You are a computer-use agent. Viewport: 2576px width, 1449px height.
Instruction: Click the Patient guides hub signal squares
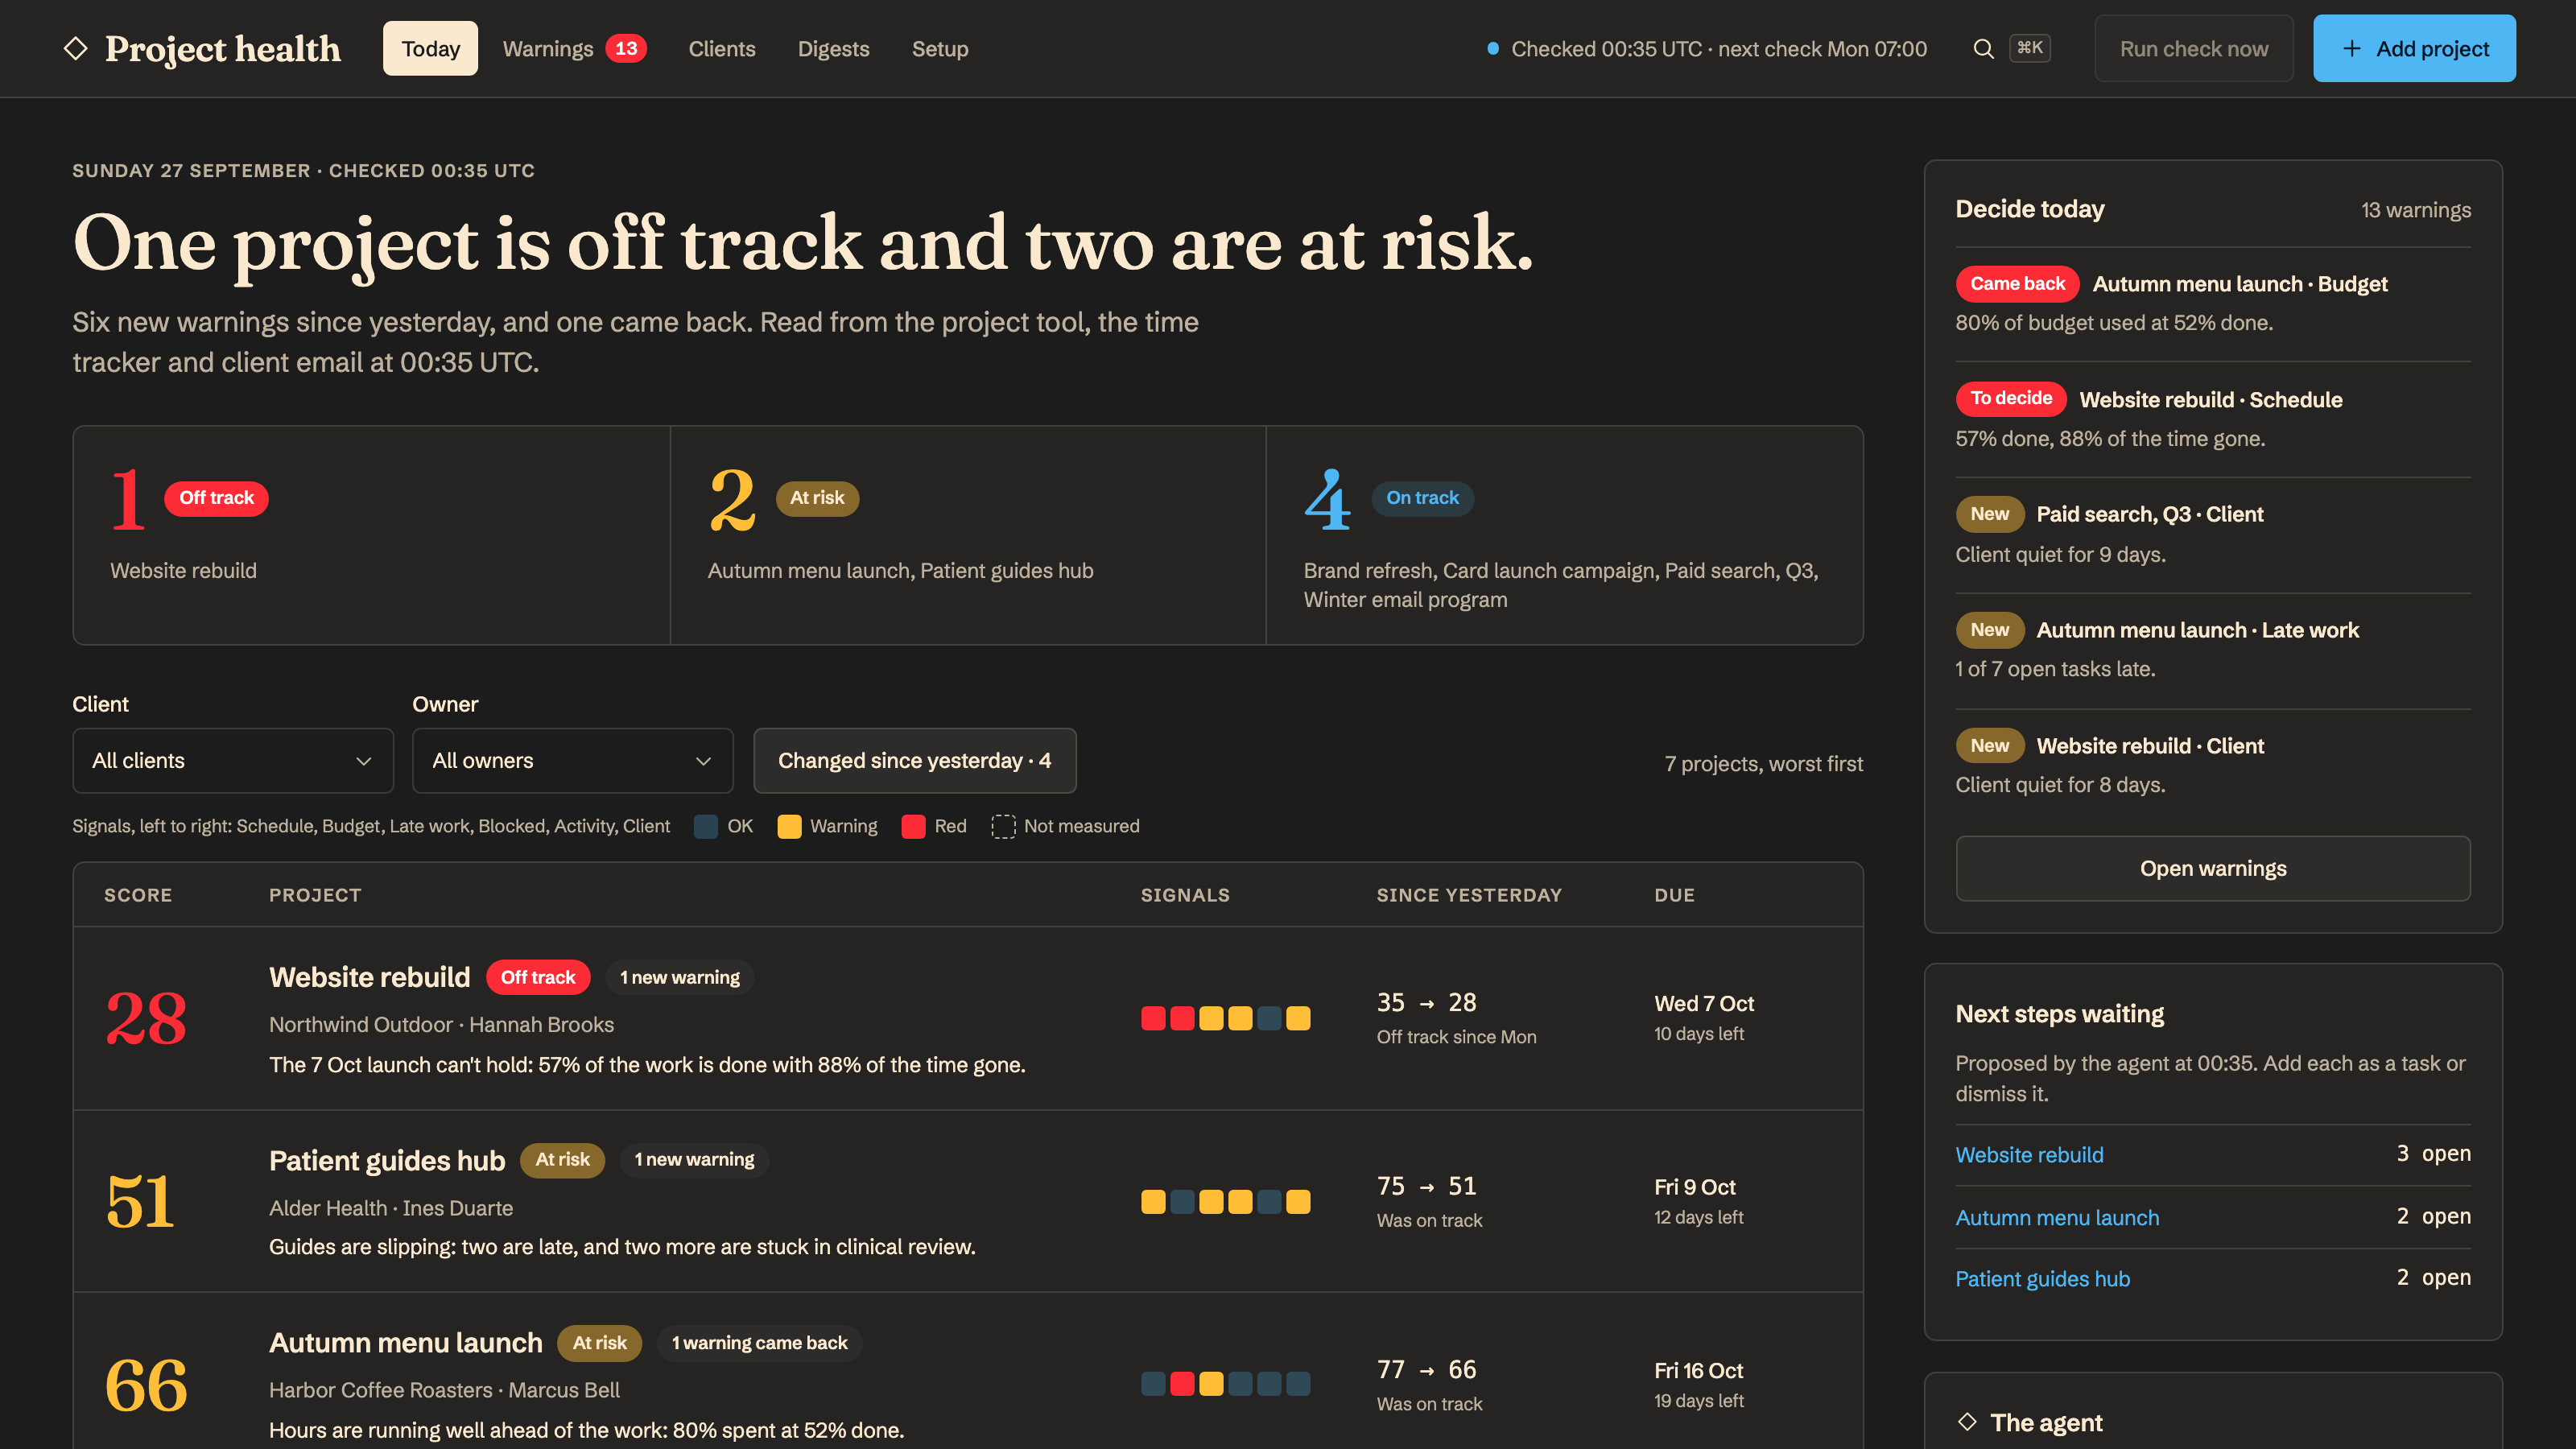1225,1201
